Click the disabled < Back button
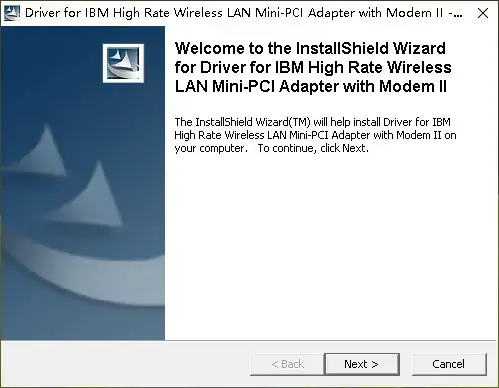The height and width of the screenshot is (388, 499). (287, 364)
